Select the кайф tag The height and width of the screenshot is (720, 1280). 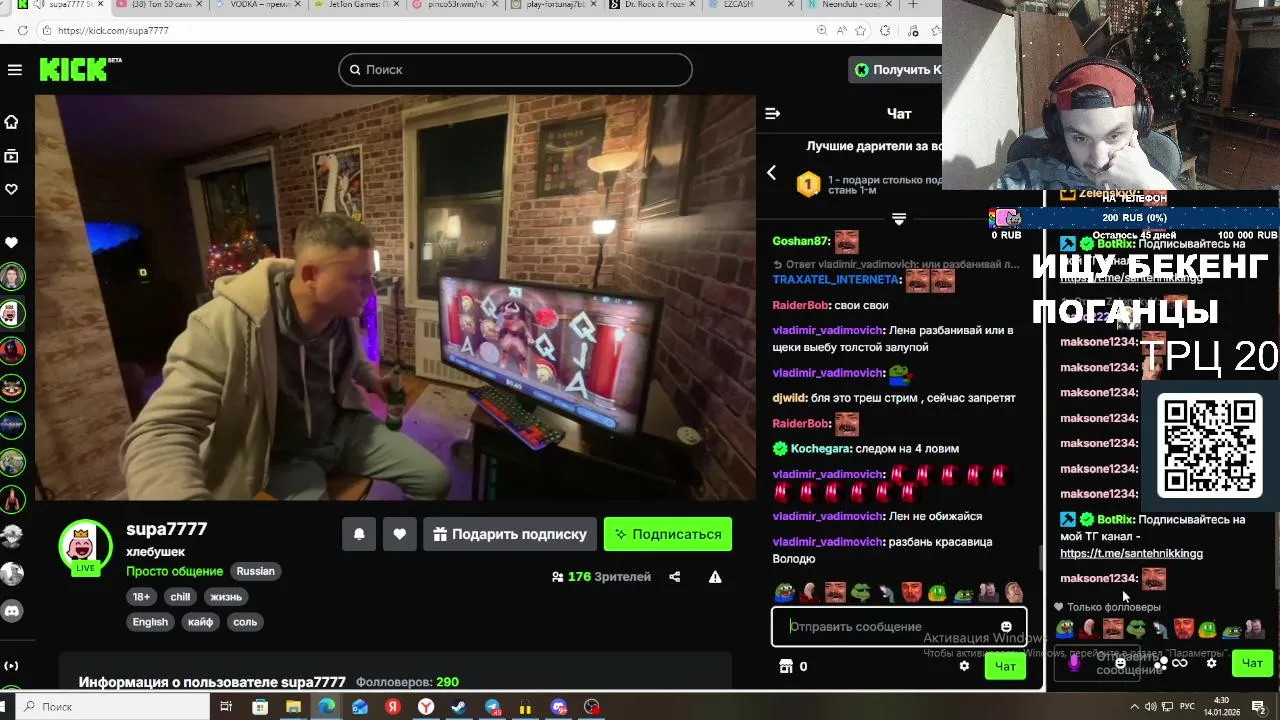[x=200, y=622]
